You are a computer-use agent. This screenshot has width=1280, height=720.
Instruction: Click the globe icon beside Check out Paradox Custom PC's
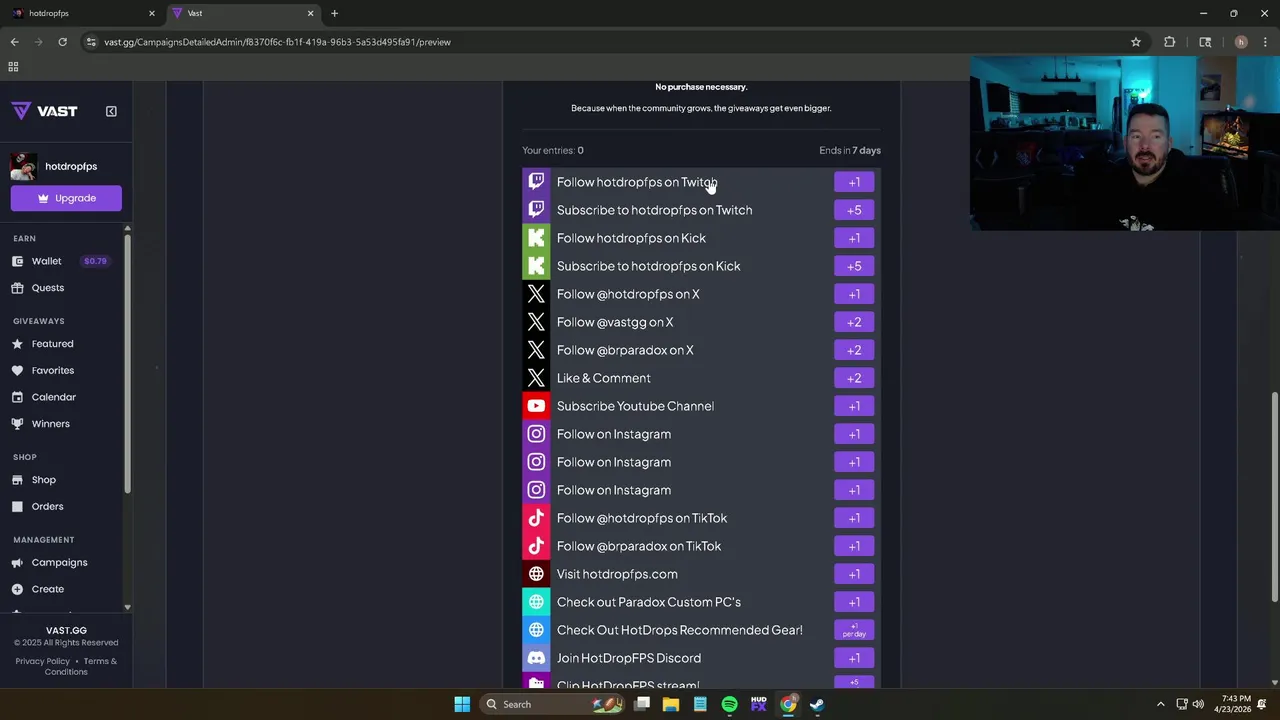pos(536,602)
